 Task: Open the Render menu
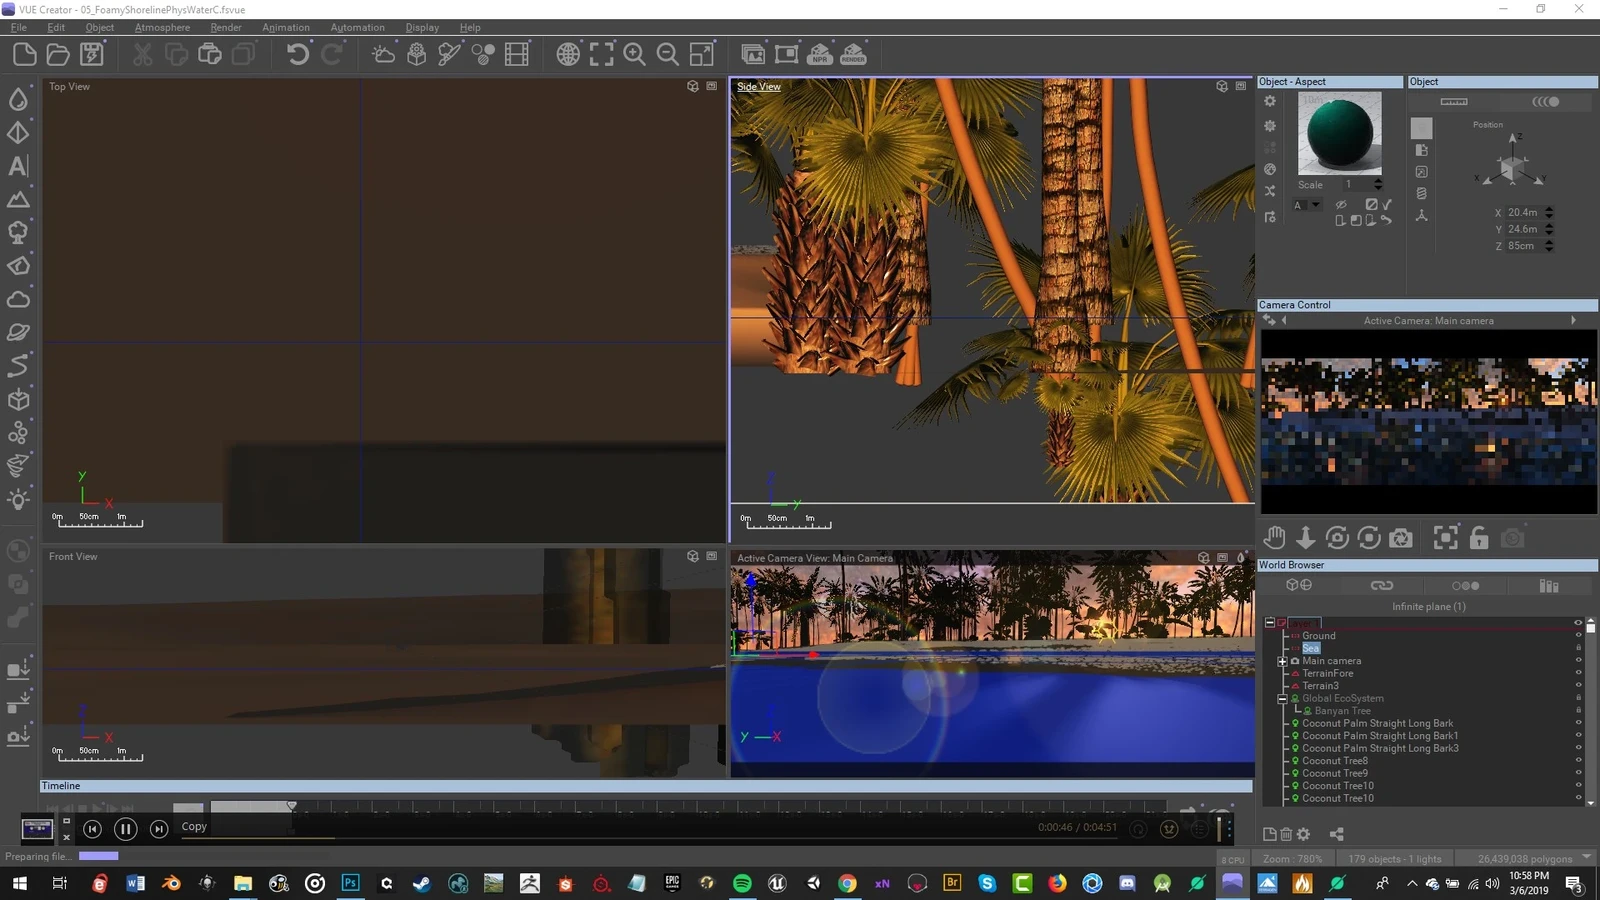click(225, 27)
